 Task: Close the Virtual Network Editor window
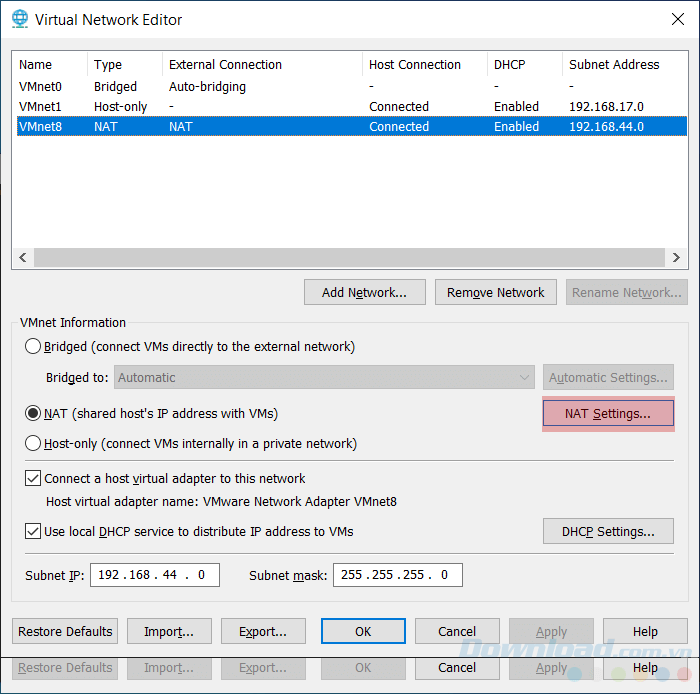tap(678, 19)
